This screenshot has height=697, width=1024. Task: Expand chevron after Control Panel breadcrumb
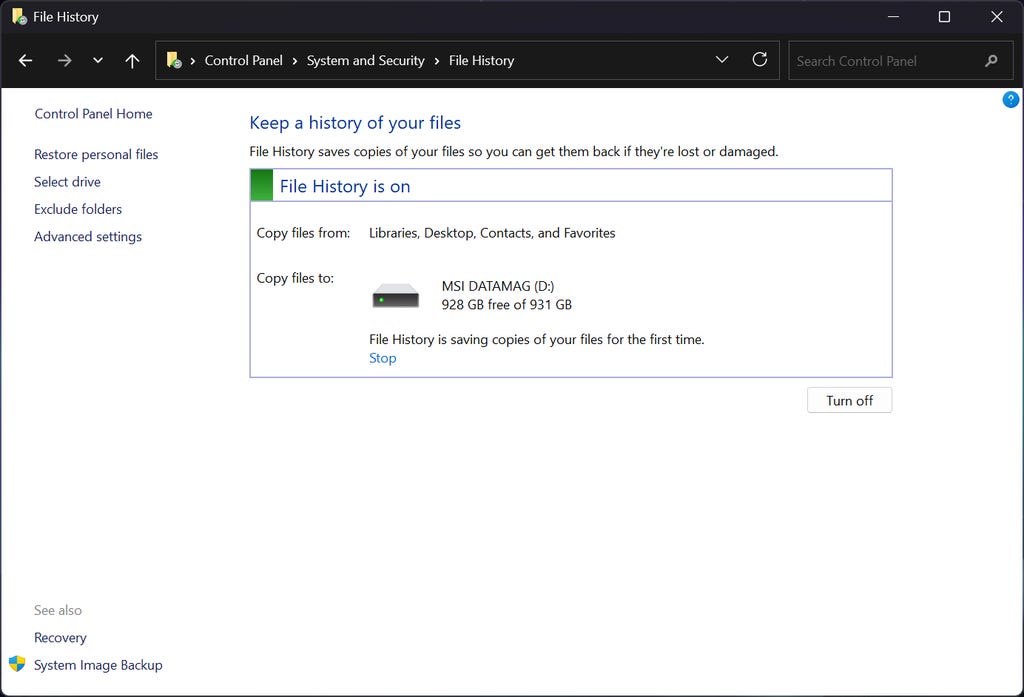(x=295, y=61)
